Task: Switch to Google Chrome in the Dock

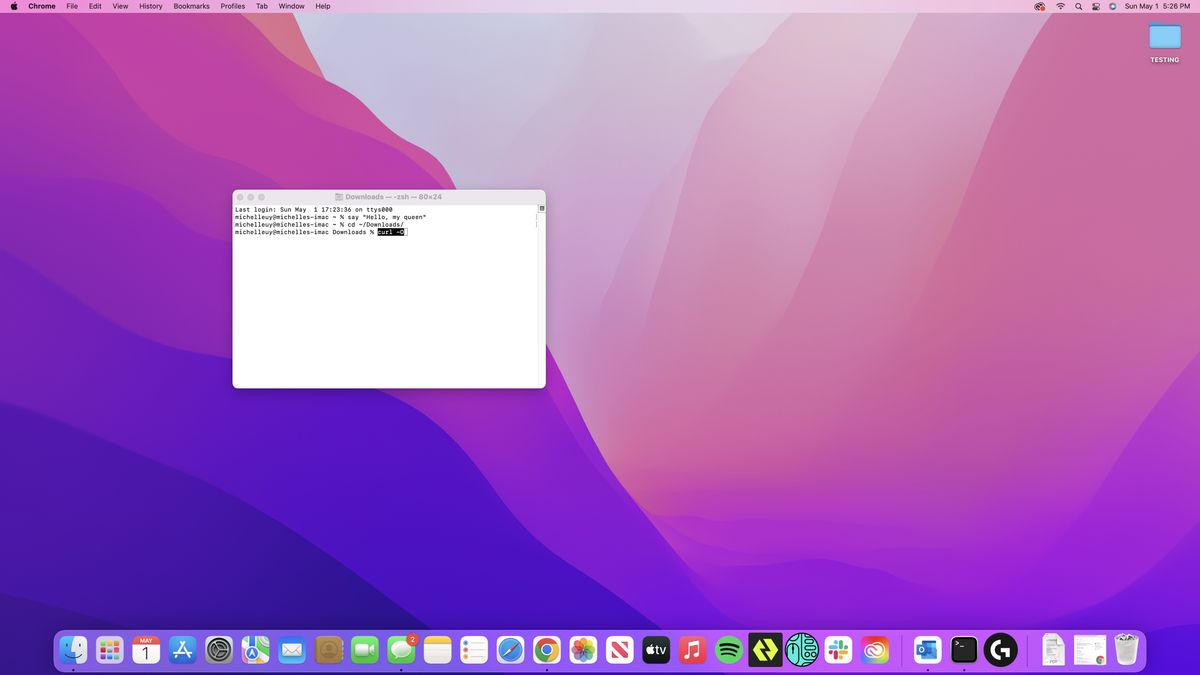Action: tap(547, 650)
